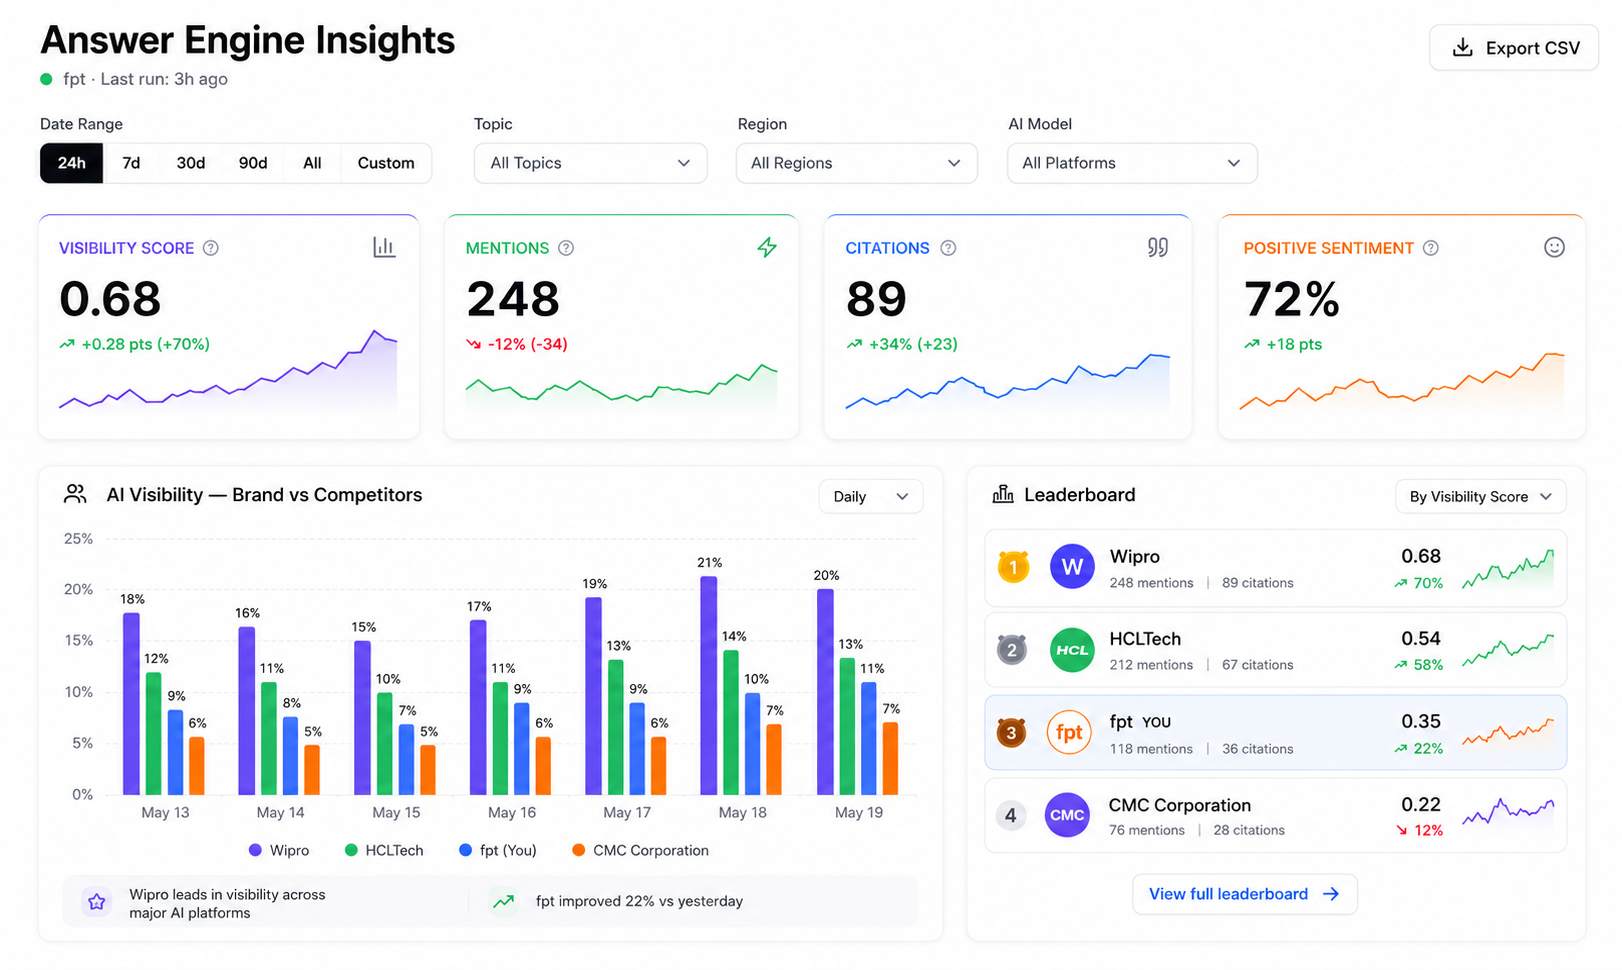Click the Export CSV button
This screenshot has height=970, width=1622.
click(x=1514, y=48)
